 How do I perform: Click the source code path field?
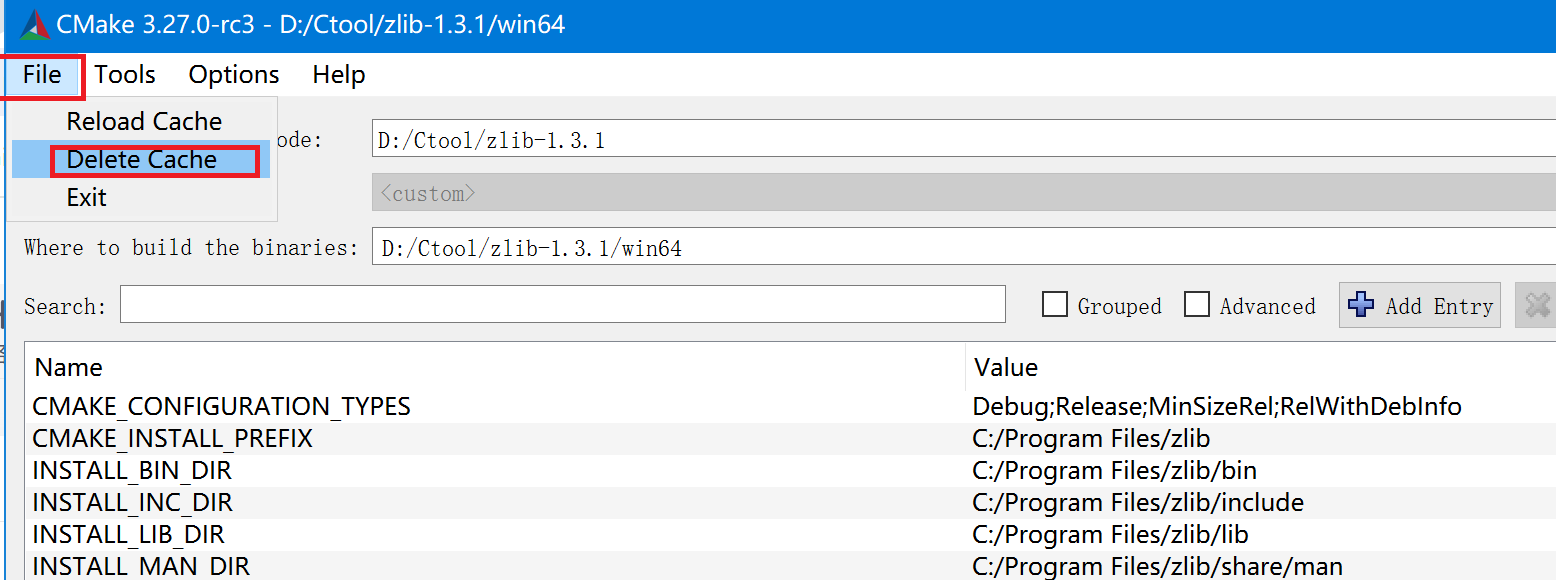coord(963,139)
